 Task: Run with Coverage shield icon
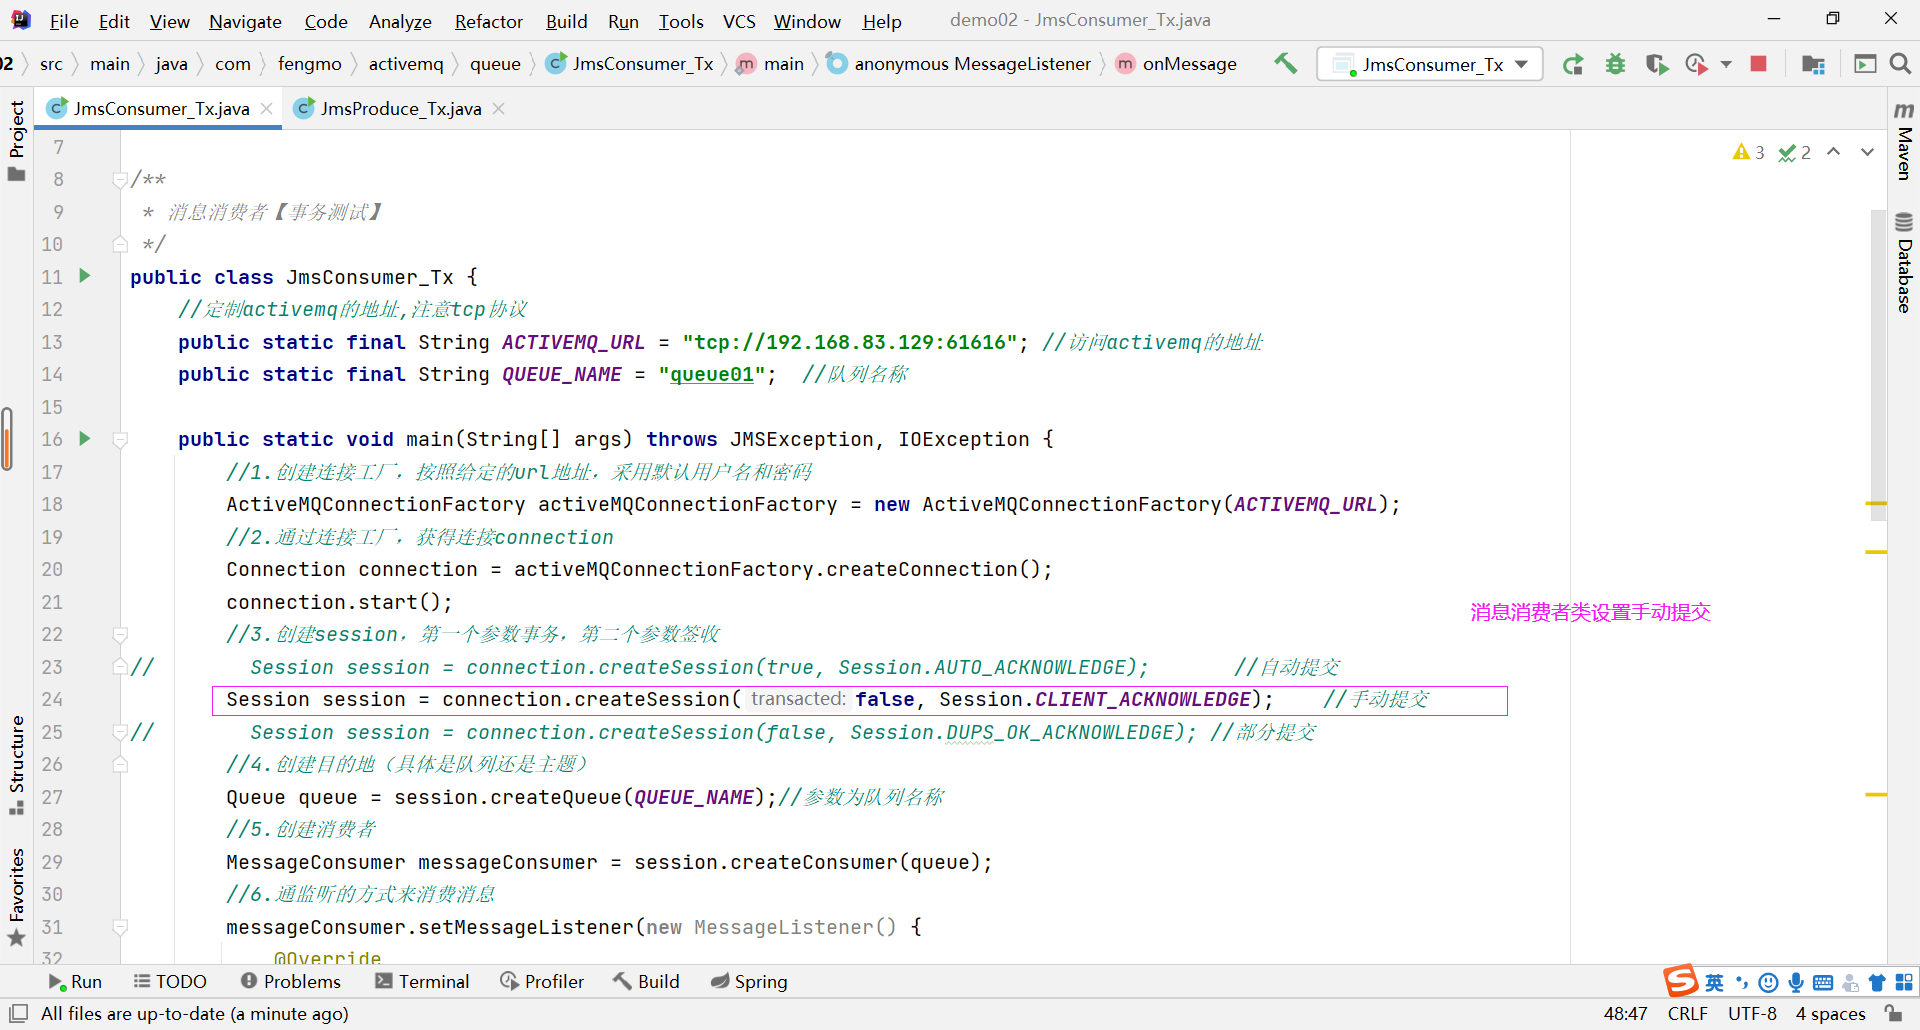pos(1657,64)
